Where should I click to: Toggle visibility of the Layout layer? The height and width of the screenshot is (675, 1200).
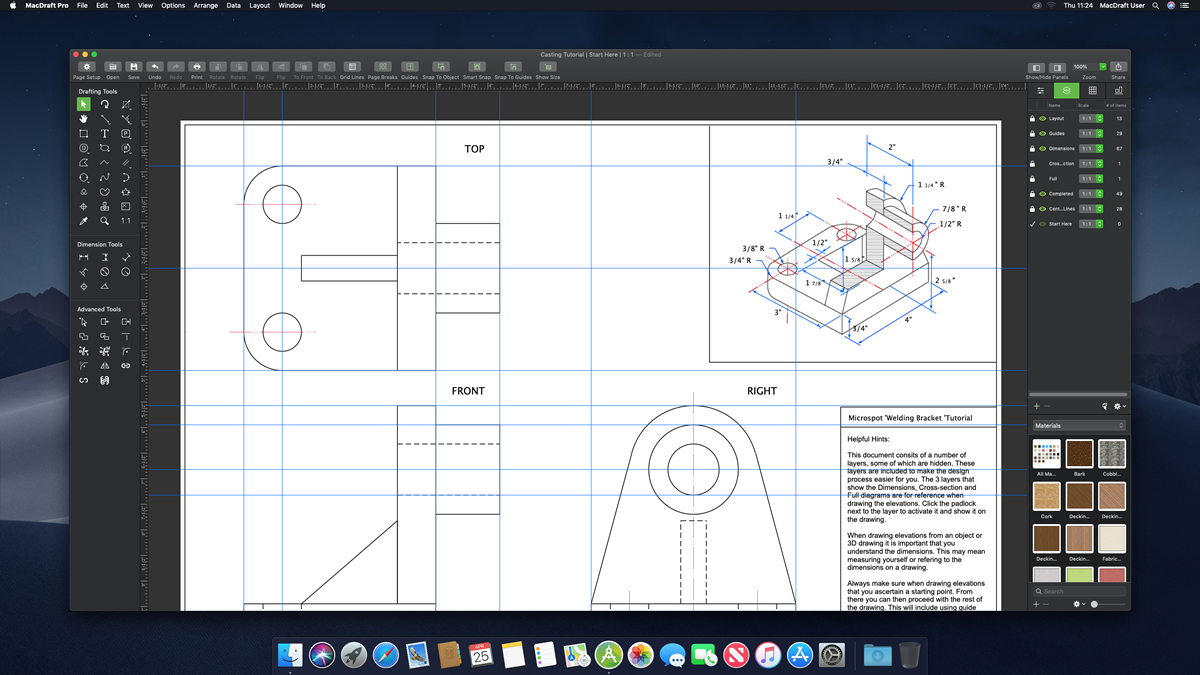click(x=1042, y=119)
